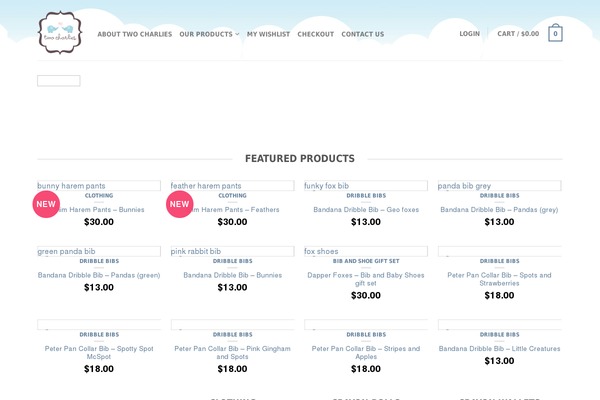Open image placeholder above Little Creatures bib
Viewport: 600px width, 400px height.
point(499,325)
